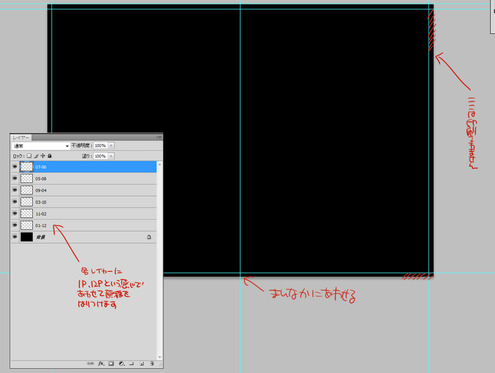Viewport: 495px width, 373px height.
Task: Select layer name 01-12
Action: coord(41,225)
